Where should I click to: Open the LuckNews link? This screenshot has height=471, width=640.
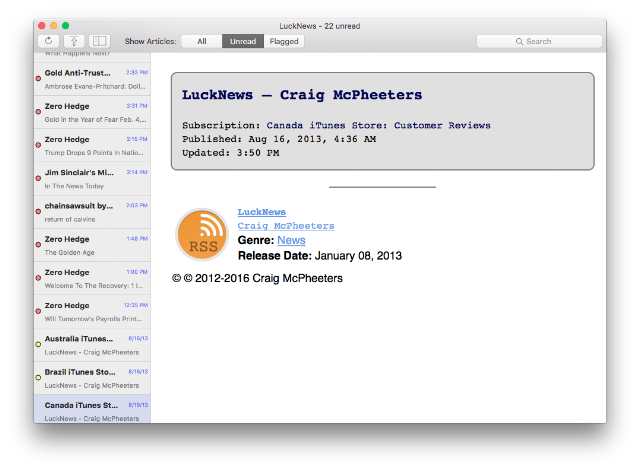click(x=262, y=212)
